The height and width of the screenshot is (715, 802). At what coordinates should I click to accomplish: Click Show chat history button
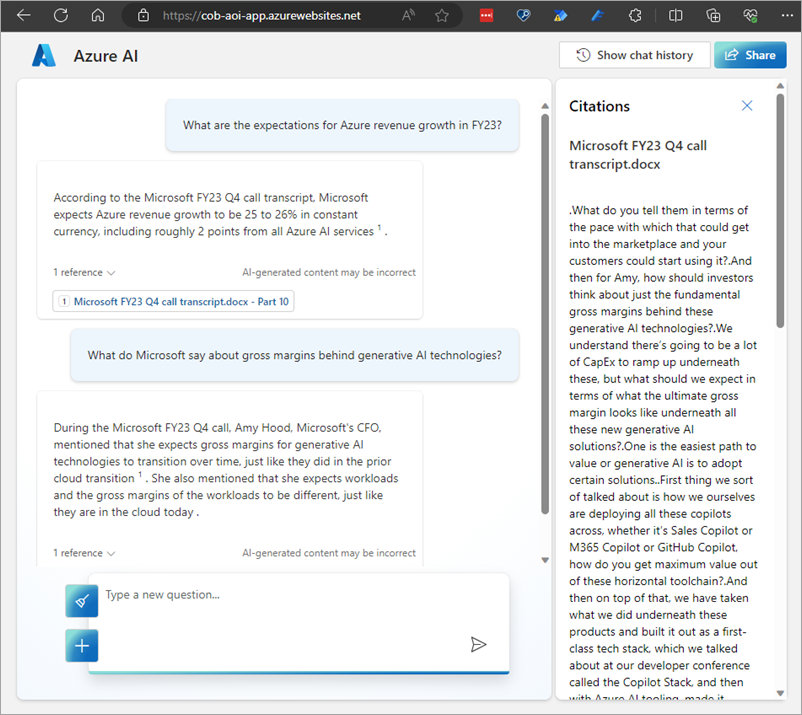click(x=635, y=55)
